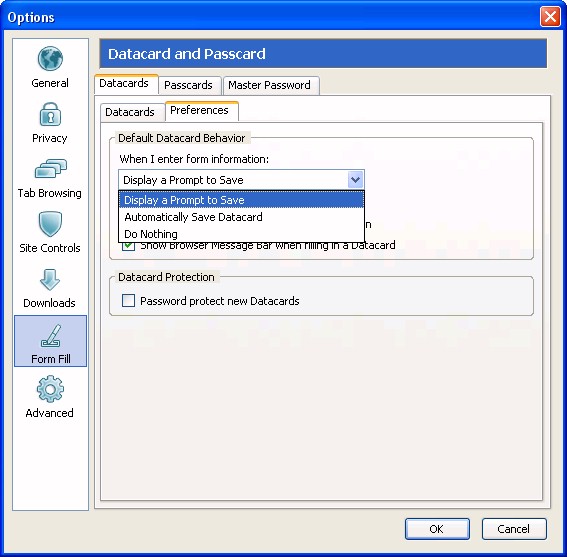Switch to the Passcards tab

pos(188,85)
